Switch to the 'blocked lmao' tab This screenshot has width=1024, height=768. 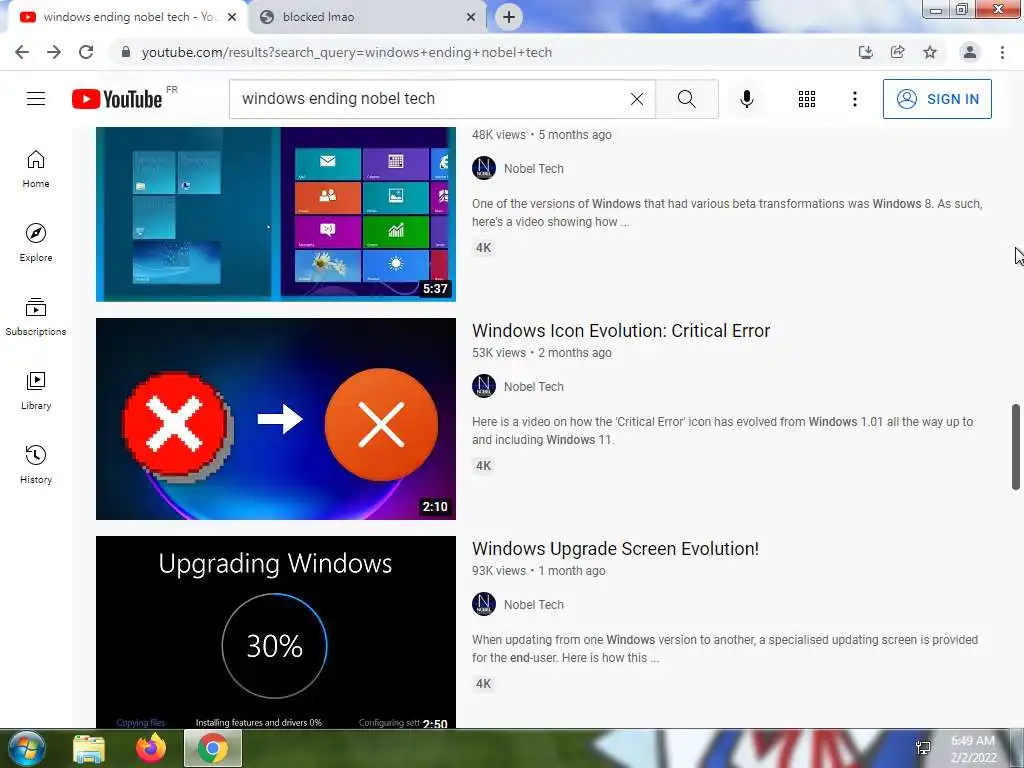point(368,18)
